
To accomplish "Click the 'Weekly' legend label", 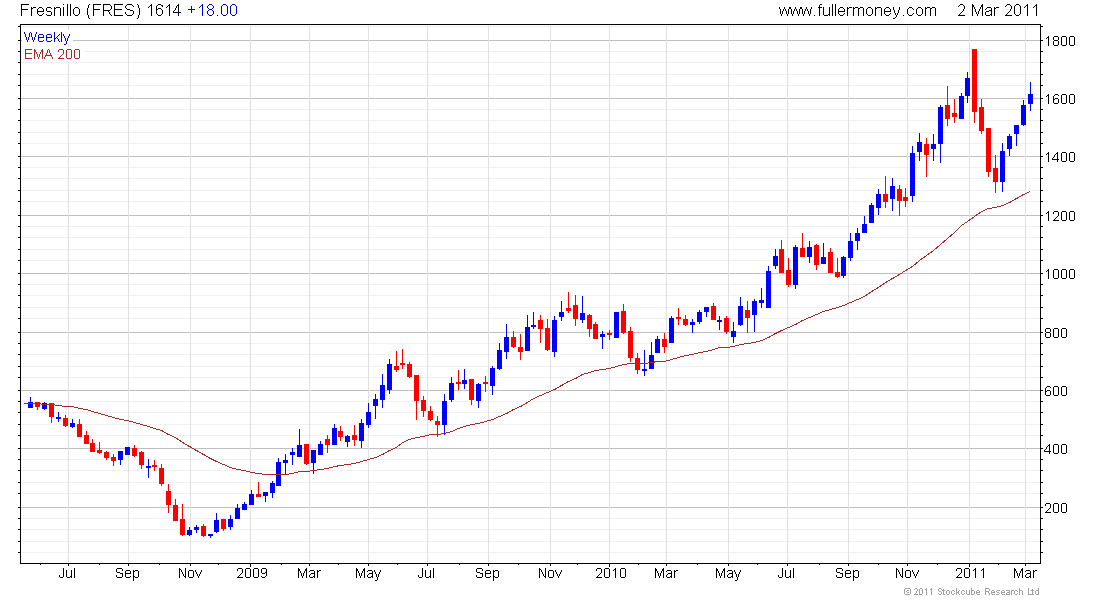I will (47, 37).
